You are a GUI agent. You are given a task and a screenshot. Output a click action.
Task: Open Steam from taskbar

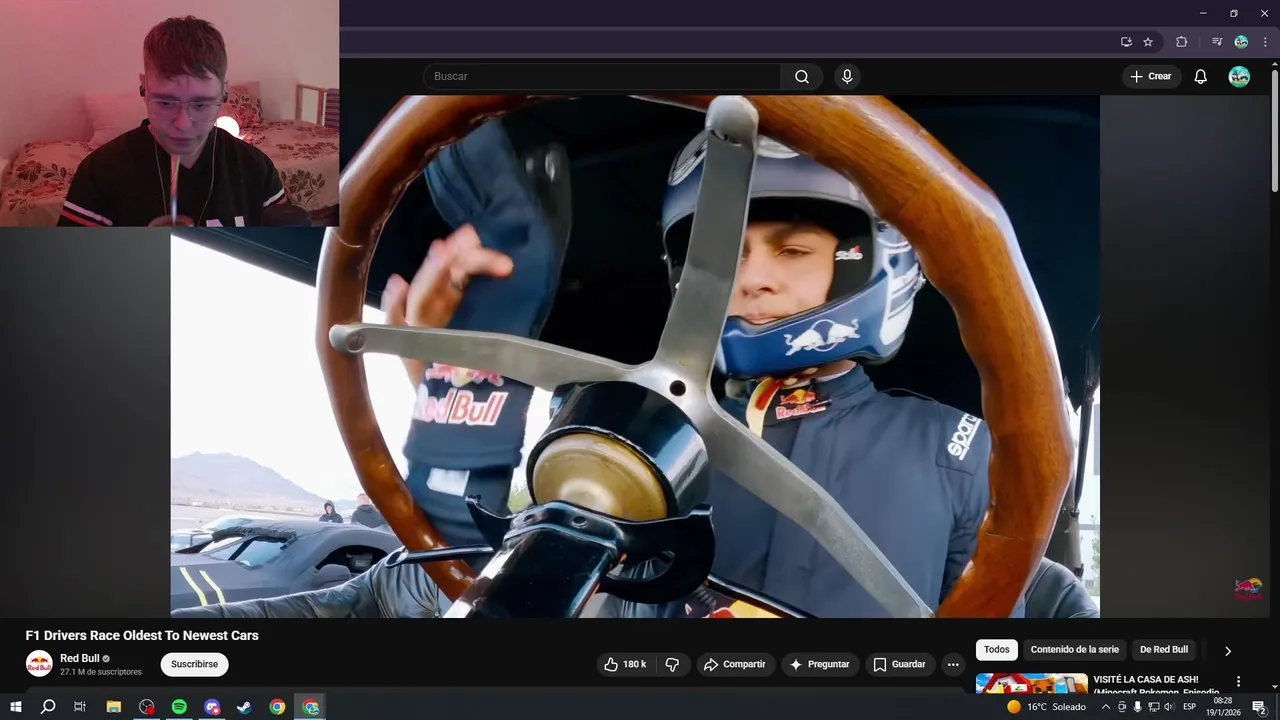[244, 707]
